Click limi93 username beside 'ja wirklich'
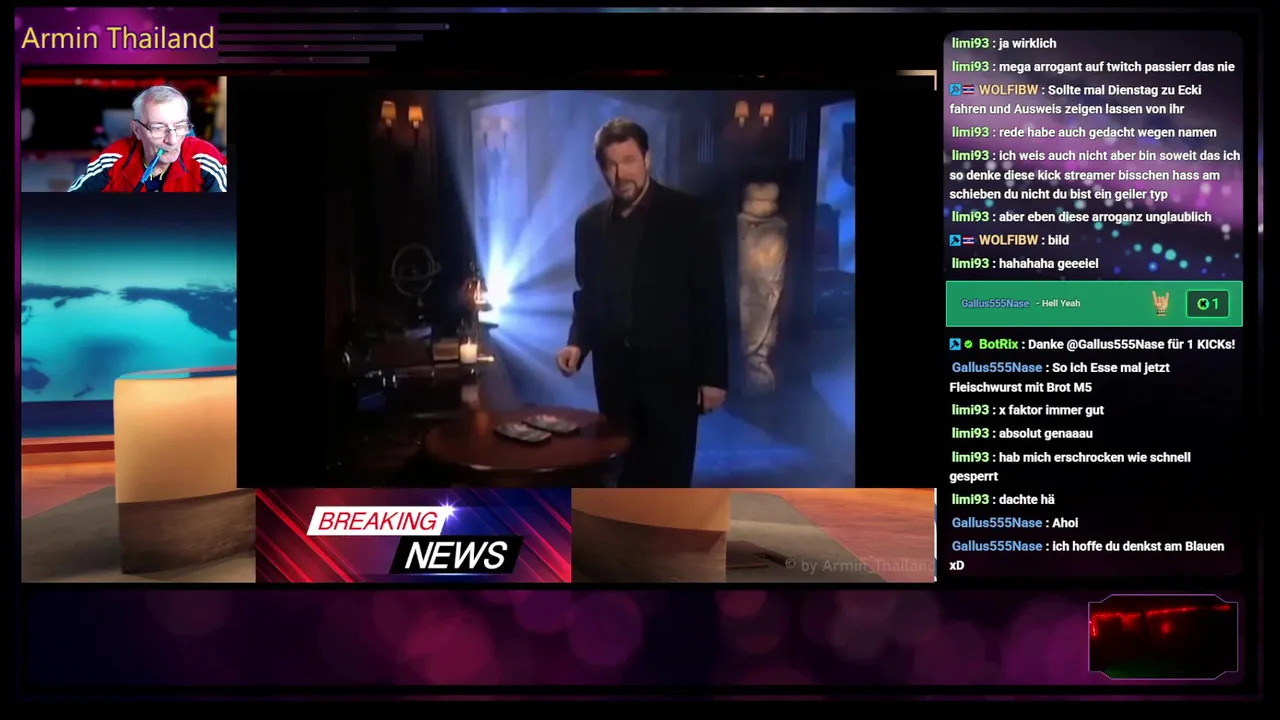1280x720 pixels. coord(970,44)
